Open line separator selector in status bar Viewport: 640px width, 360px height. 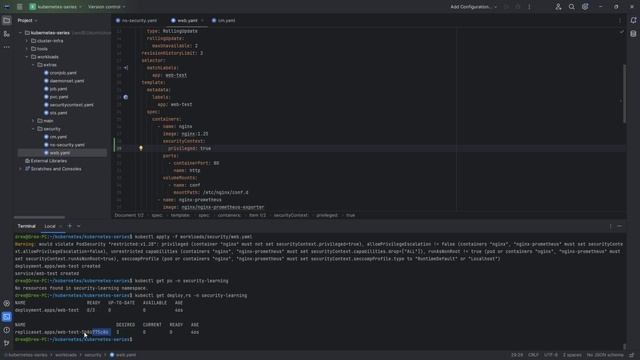(x=533, y=355)
